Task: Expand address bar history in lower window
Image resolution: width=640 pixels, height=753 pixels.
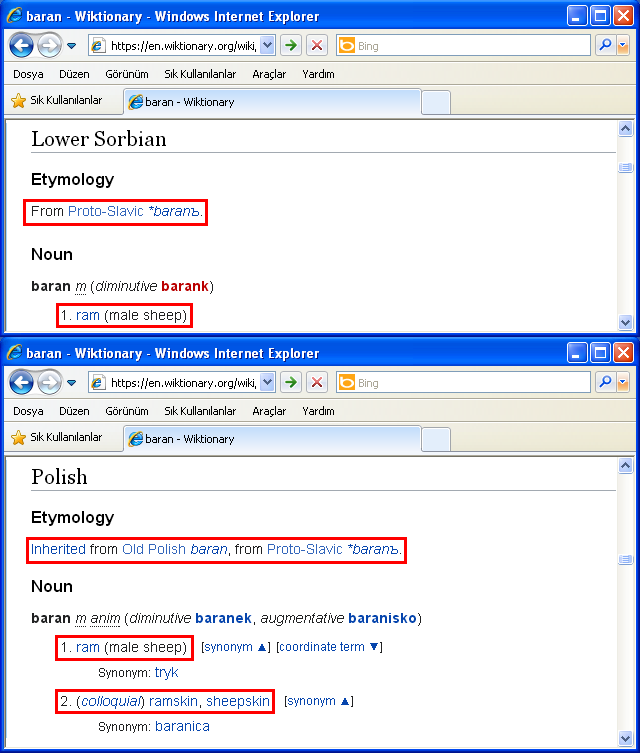Action: point(267,383)
